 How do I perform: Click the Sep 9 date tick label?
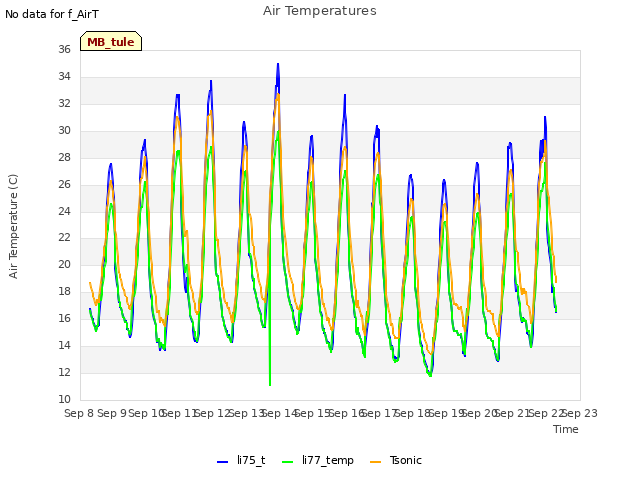coord(112,413)
